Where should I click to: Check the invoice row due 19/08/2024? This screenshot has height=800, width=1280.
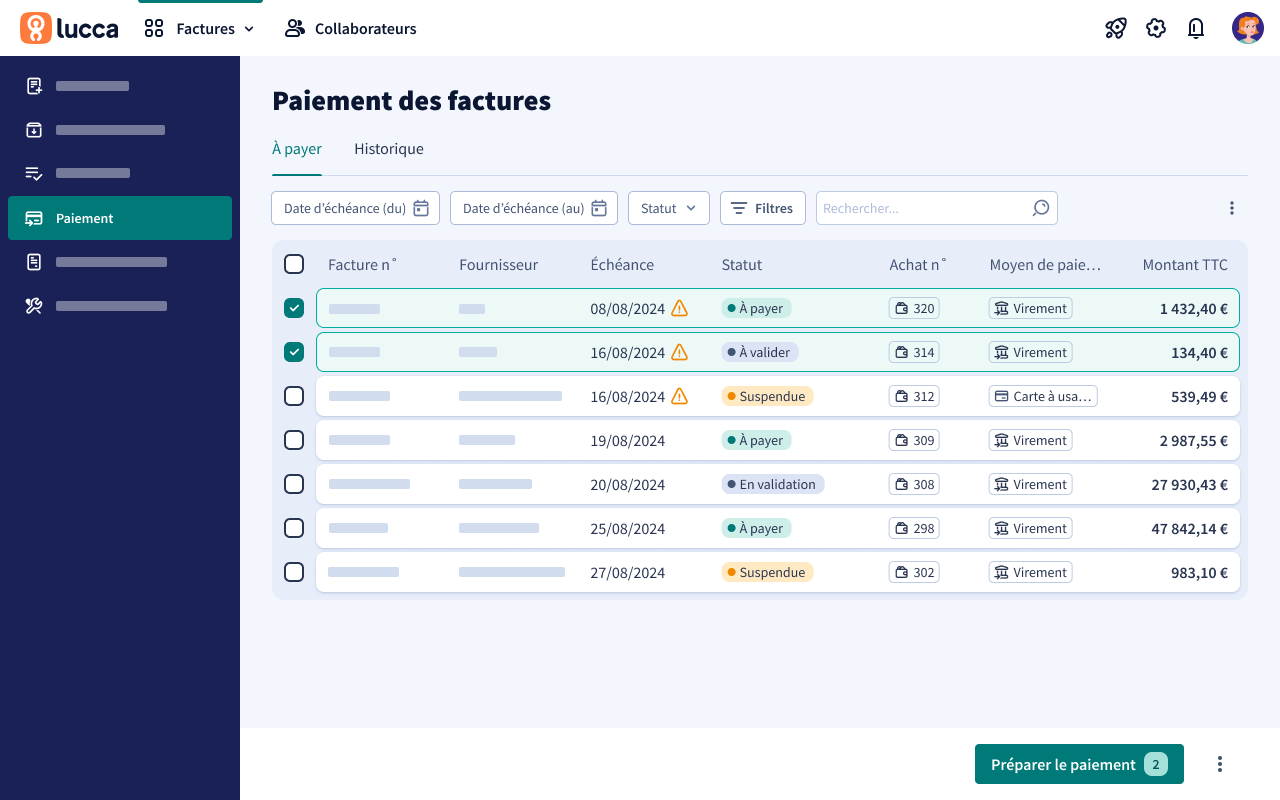coord(294,440)
